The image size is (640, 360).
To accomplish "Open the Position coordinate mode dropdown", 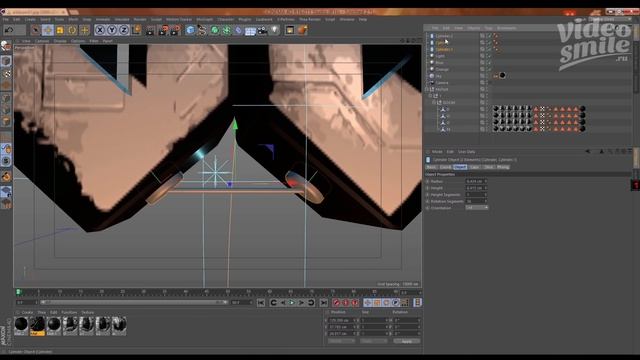I will (x=341, y=341).
